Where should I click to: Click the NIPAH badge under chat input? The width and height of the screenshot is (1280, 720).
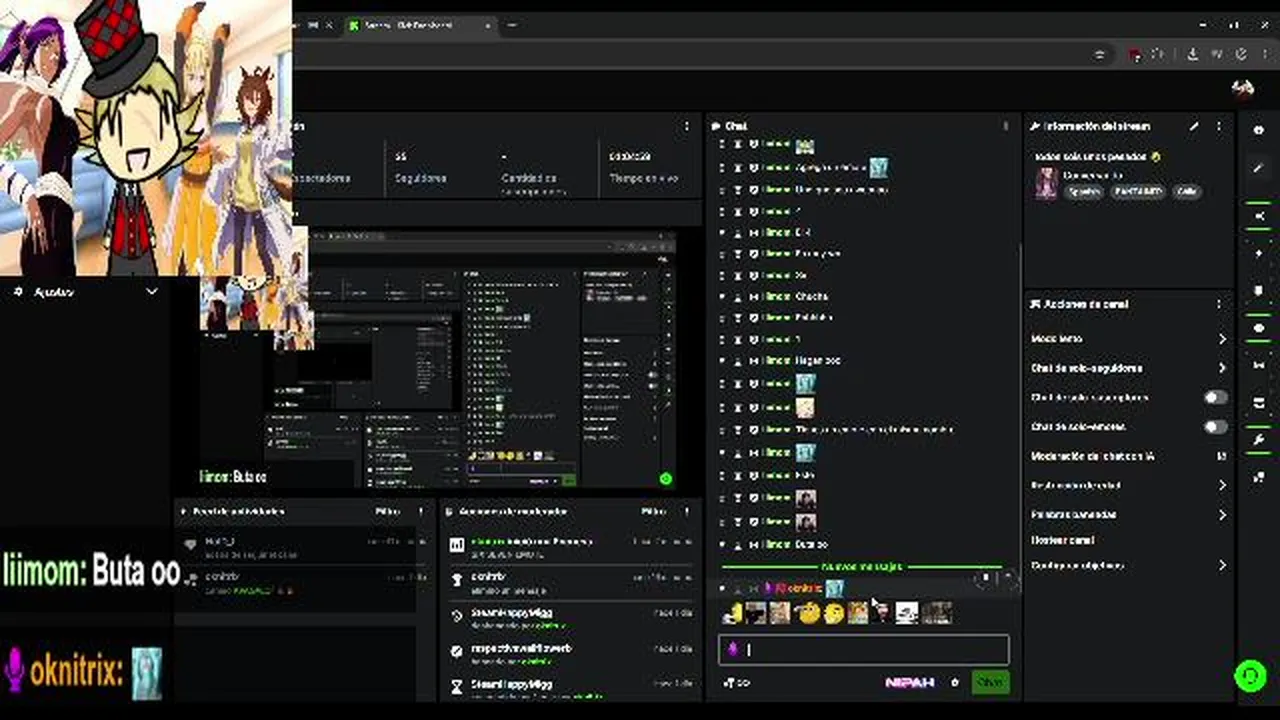(x=910, y=683)
